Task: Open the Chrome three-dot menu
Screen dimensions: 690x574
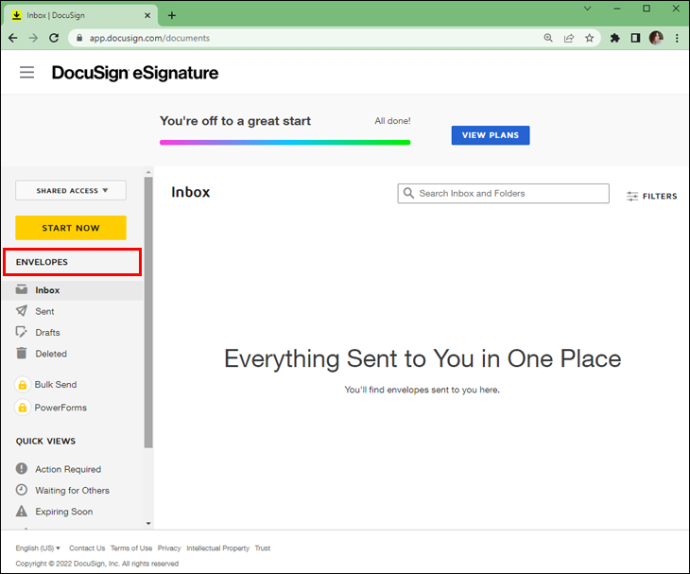Action: 677,38
